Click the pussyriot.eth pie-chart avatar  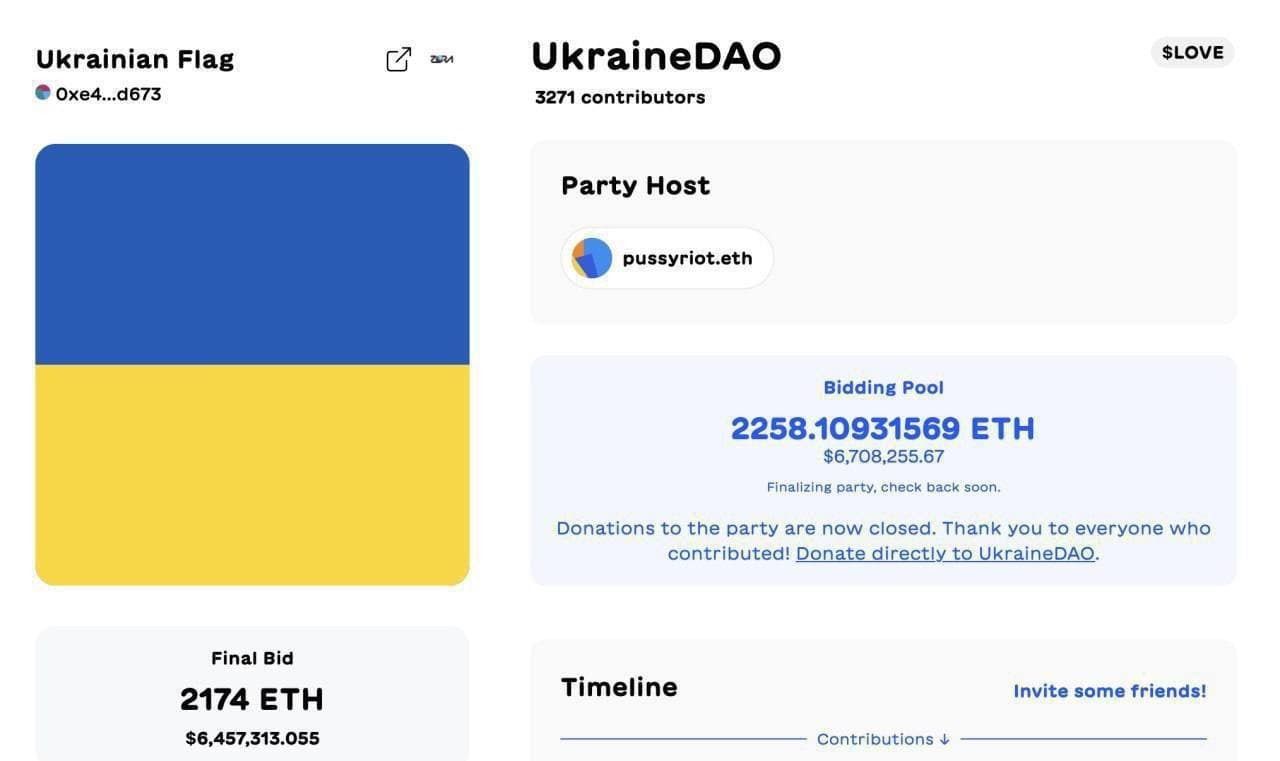pos(592,258)
